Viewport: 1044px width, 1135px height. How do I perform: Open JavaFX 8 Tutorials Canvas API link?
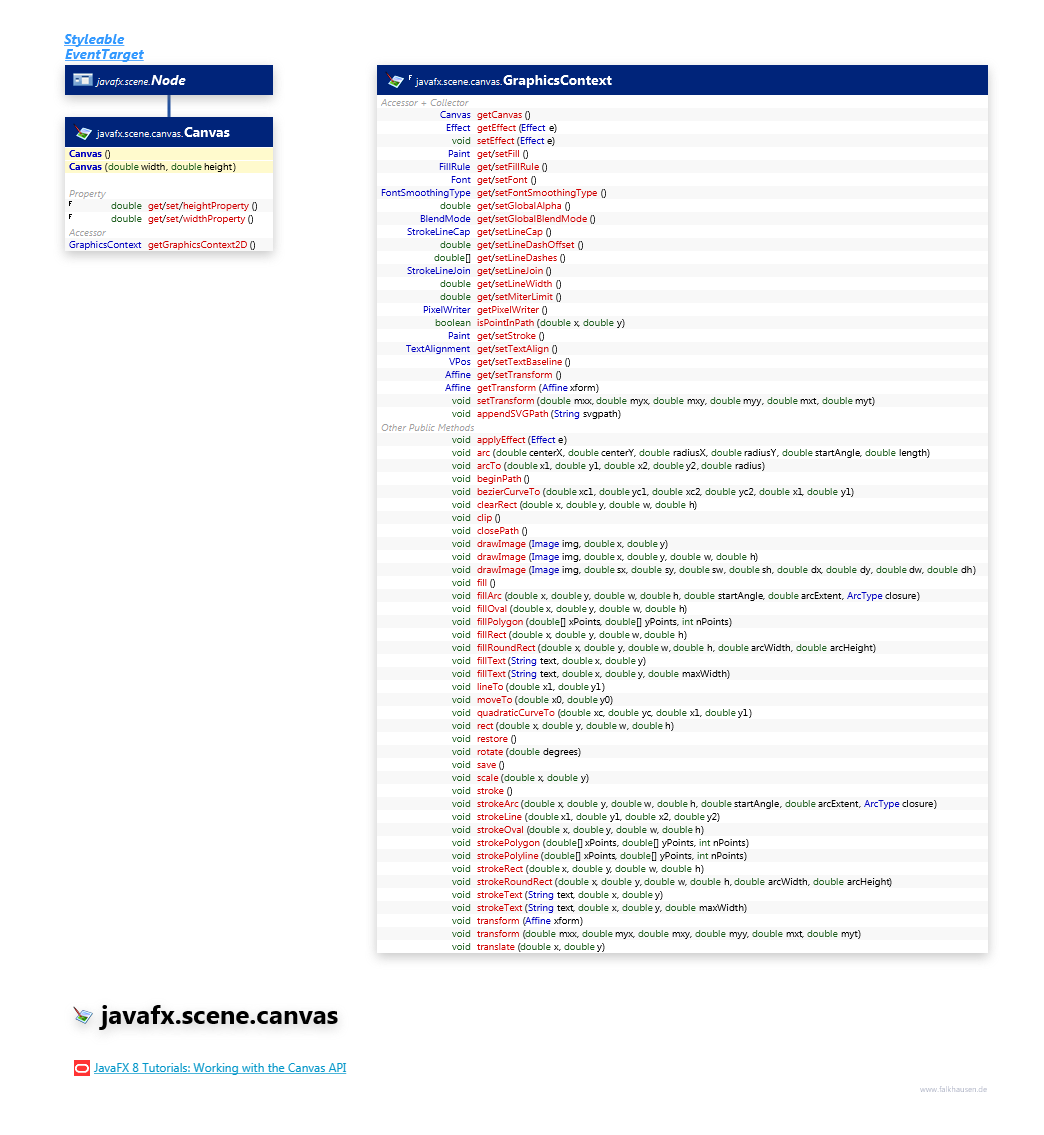tap(220, 1068)
